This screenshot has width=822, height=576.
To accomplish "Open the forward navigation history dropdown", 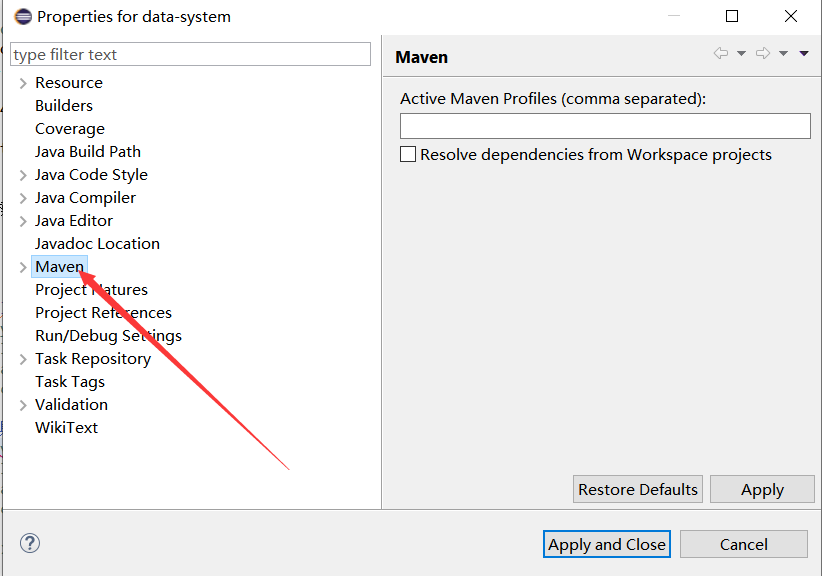I will [783, 53].
